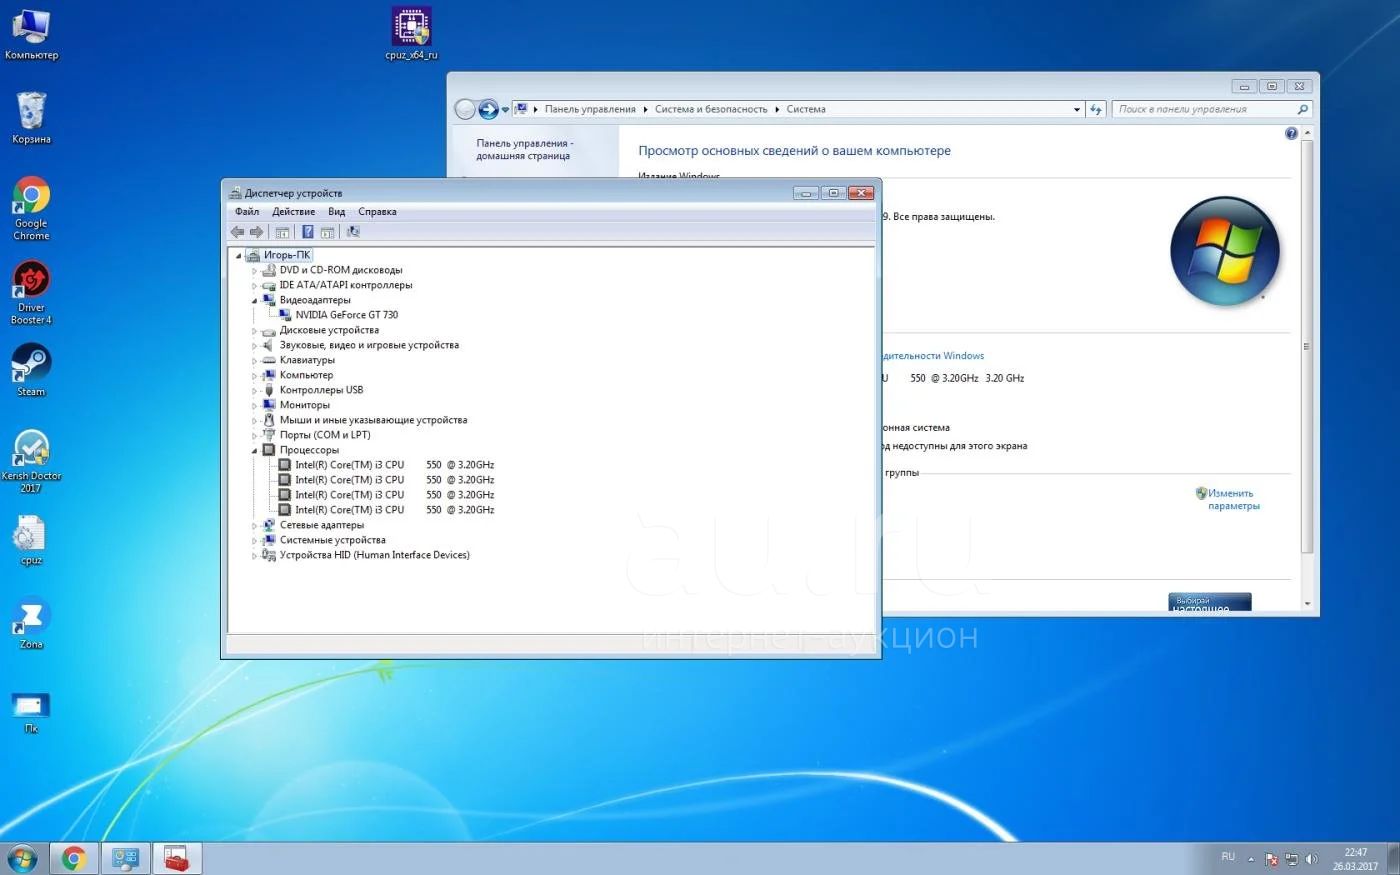Click the Back arrow in Device Manager toolbar
The image size is (1400, 875).
tap(237, 232)
